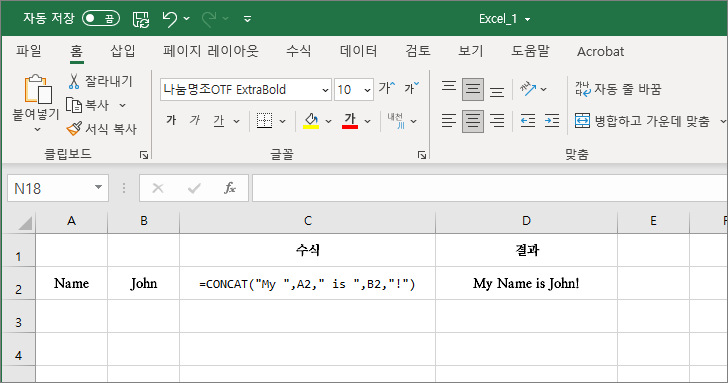Expand fill color dropdown arrow
728x383 pixels.
pyautogui.click(x=328, y=122)
